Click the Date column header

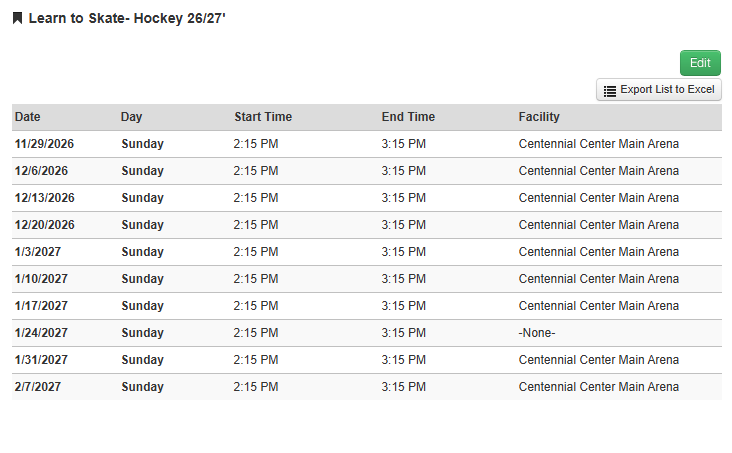pos(28,117)
